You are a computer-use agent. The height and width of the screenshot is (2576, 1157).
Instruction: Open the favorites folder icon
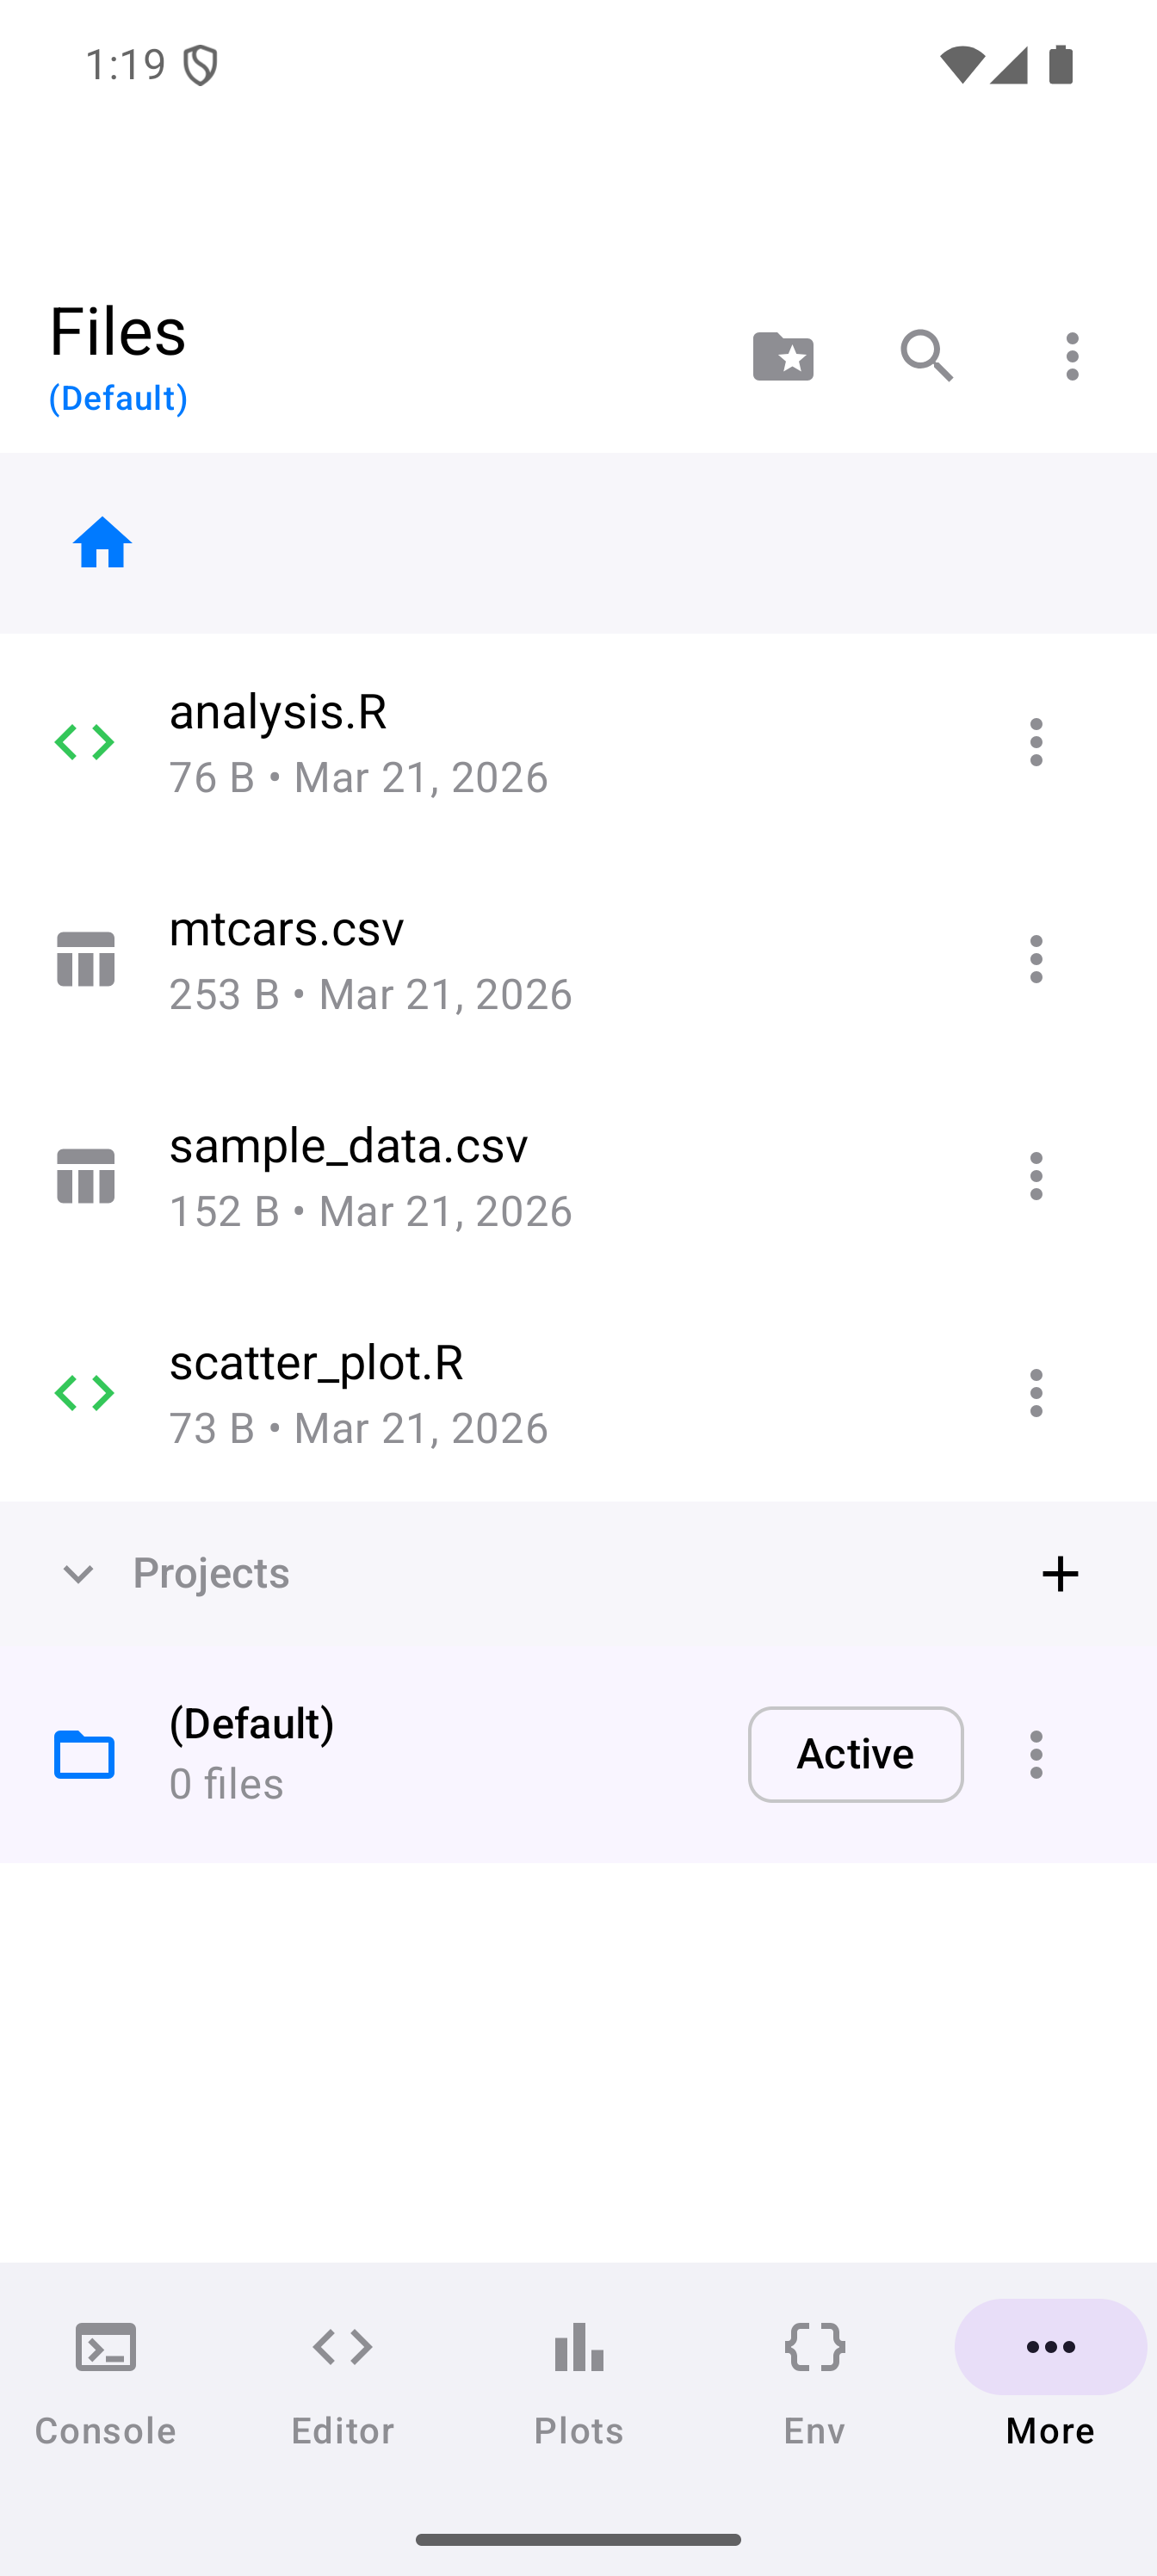[x=783, y=356]
